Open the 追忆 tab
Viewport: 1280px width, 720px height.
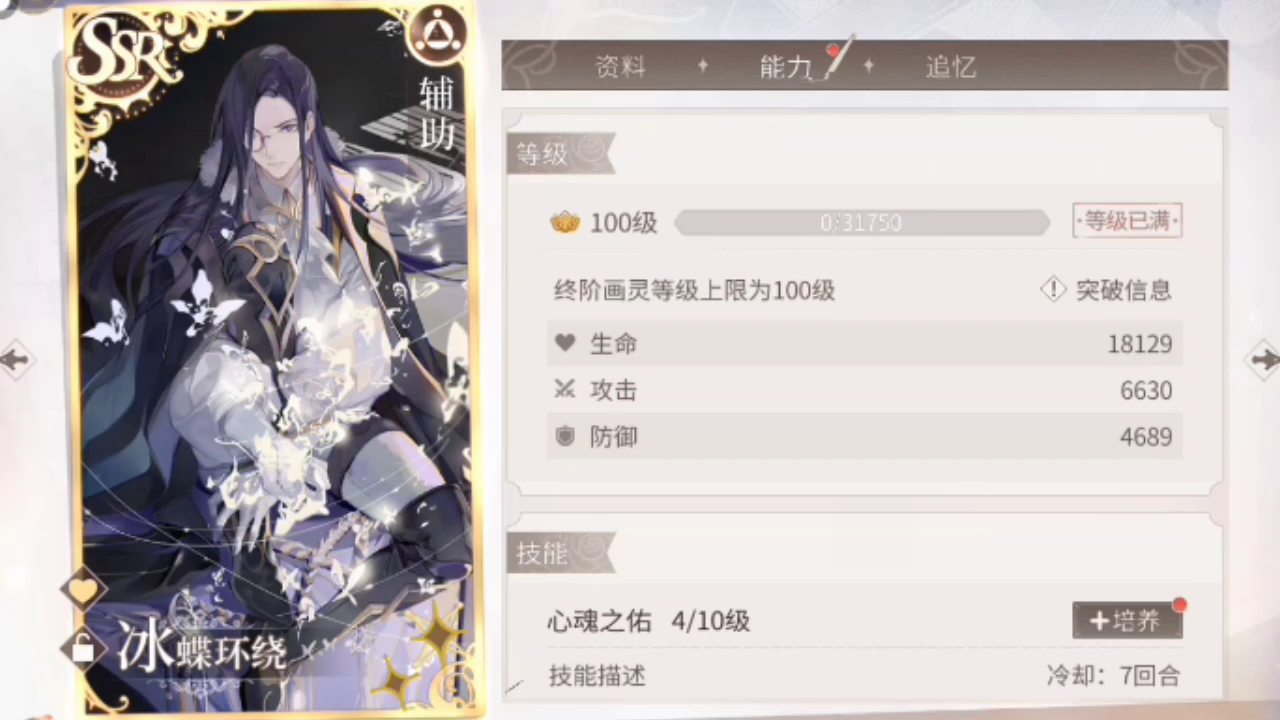point(950,67)
